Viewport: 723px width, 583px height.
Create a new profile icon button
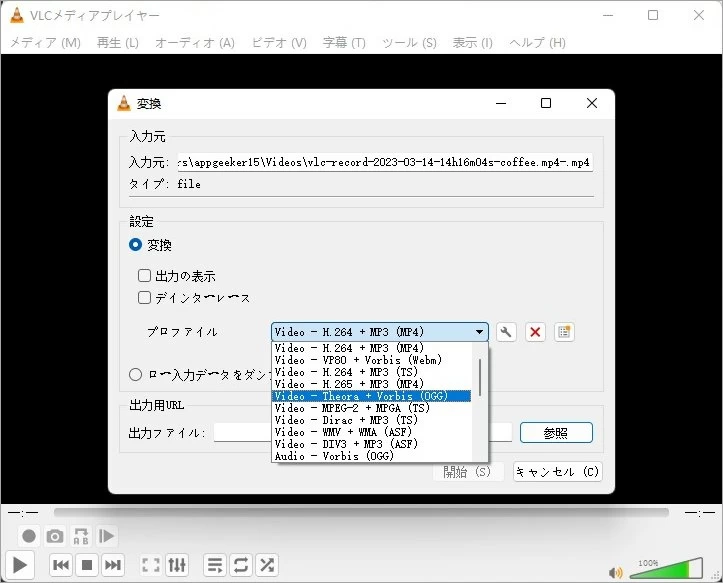pos(564,332)
